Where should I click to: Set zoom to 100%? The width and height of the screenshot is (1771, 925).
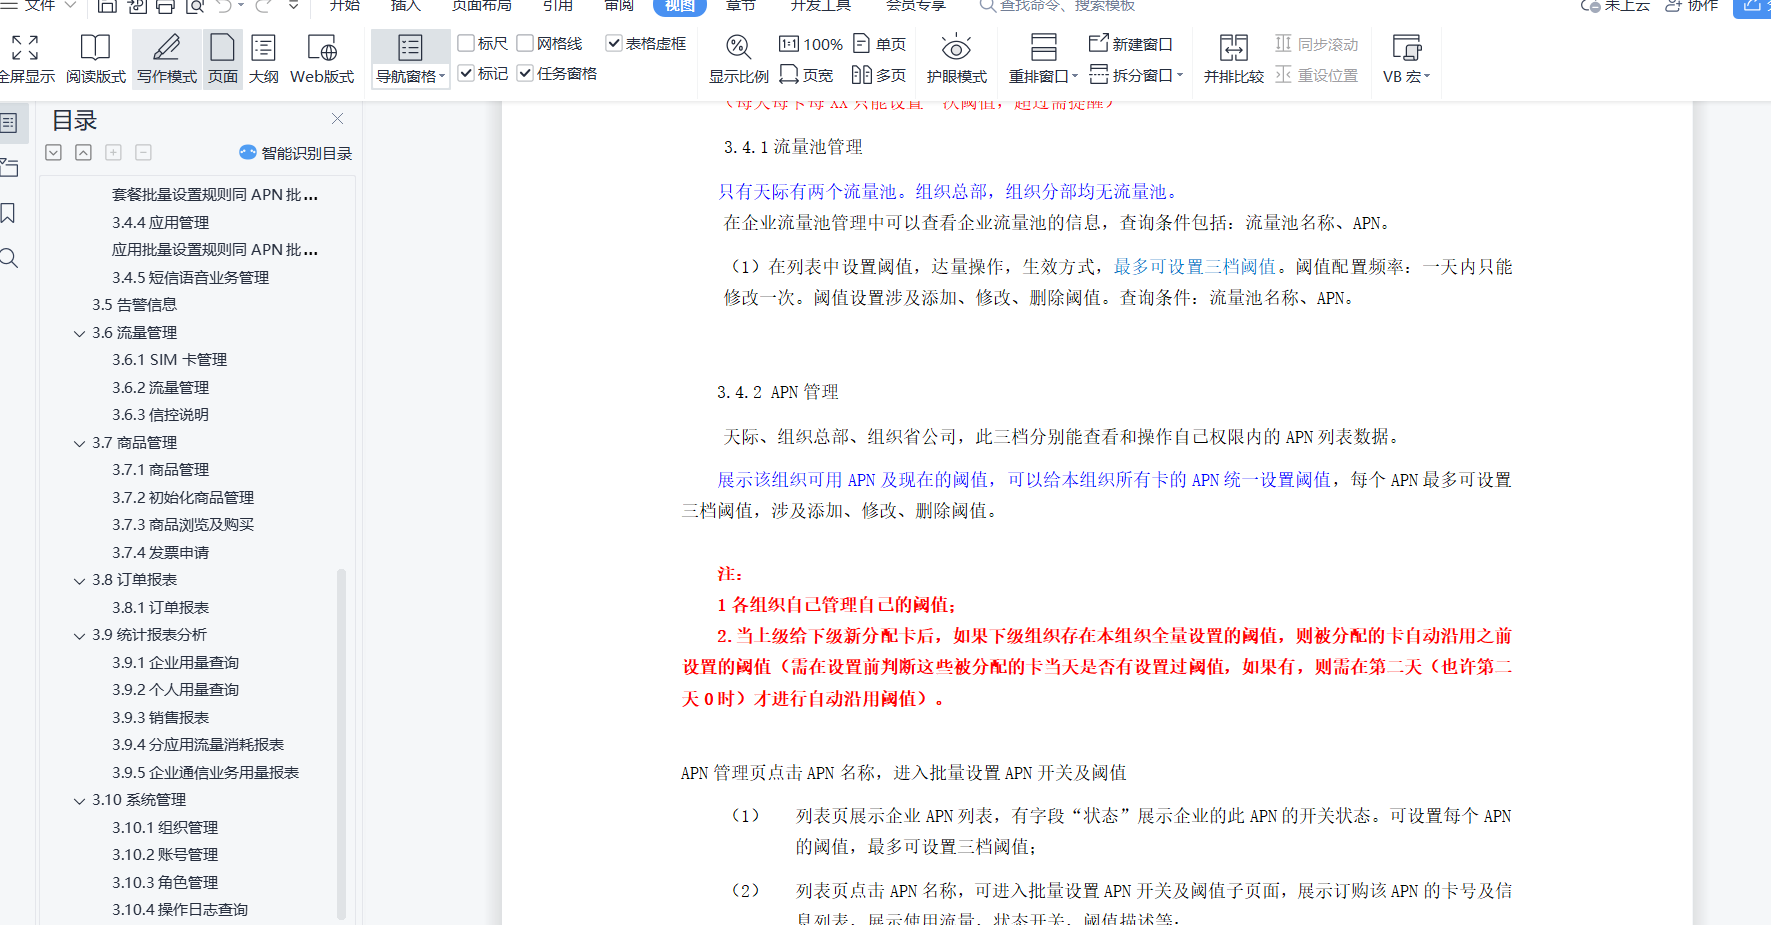tap(811, 44)
